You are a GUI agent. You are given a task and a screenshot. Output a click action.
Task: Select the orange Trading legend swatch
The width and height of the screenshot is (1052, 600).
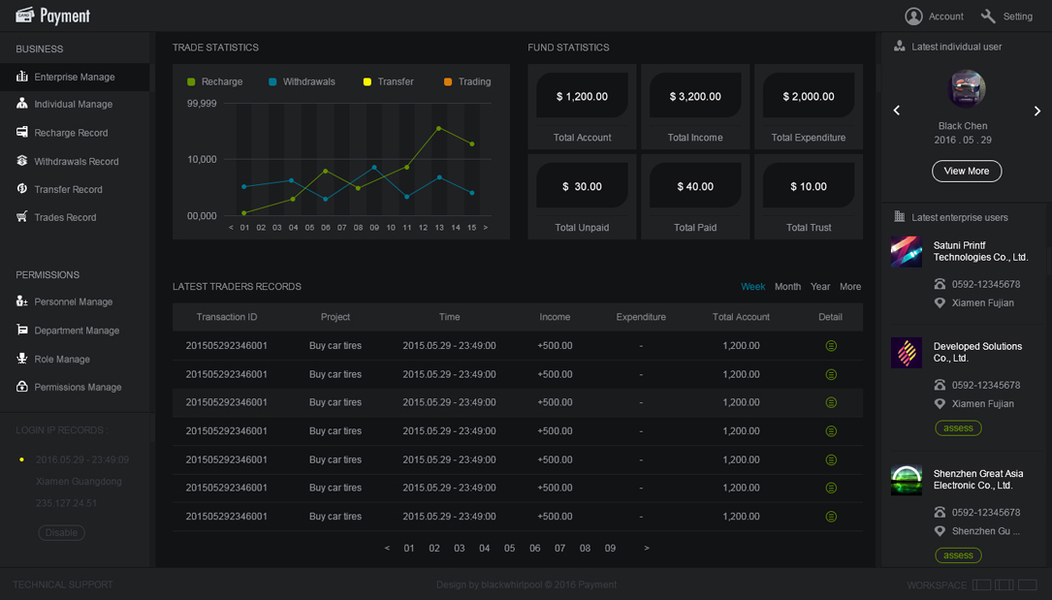click(x=448, y=82)
